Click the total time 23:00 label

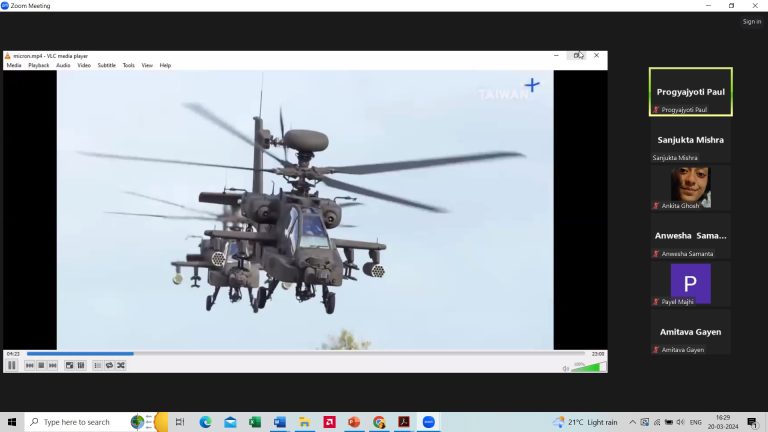[598, 354]
